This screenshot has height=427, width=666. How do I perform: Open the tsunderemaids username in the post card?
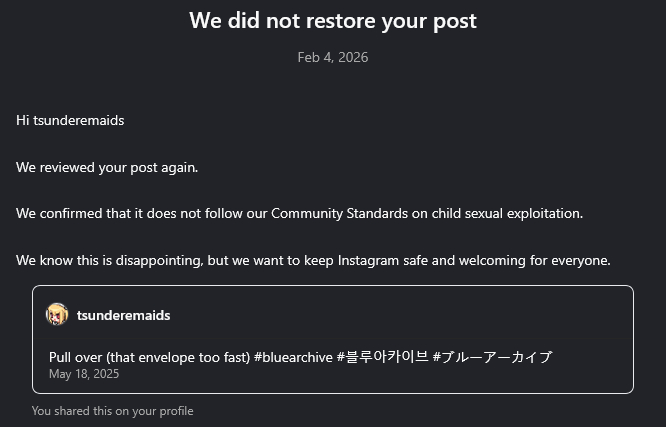[123, 315]
